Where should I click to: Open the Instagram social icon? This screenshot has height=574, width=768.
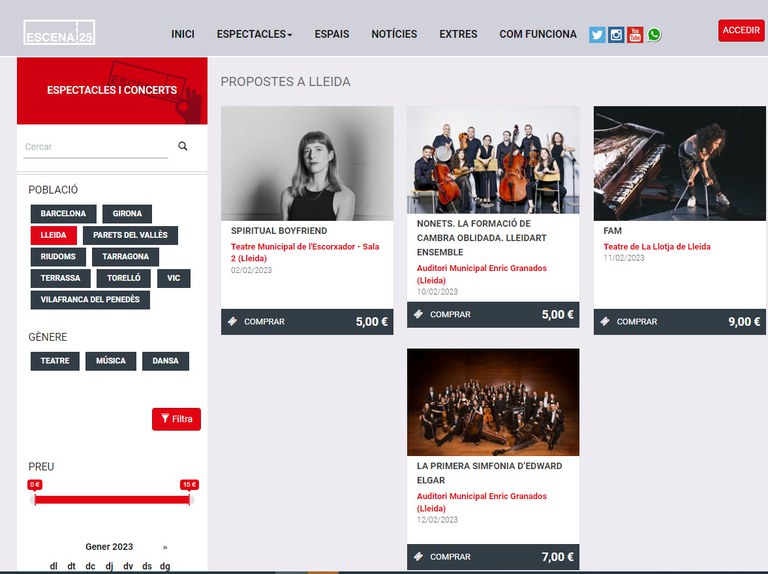click(616, 35)
